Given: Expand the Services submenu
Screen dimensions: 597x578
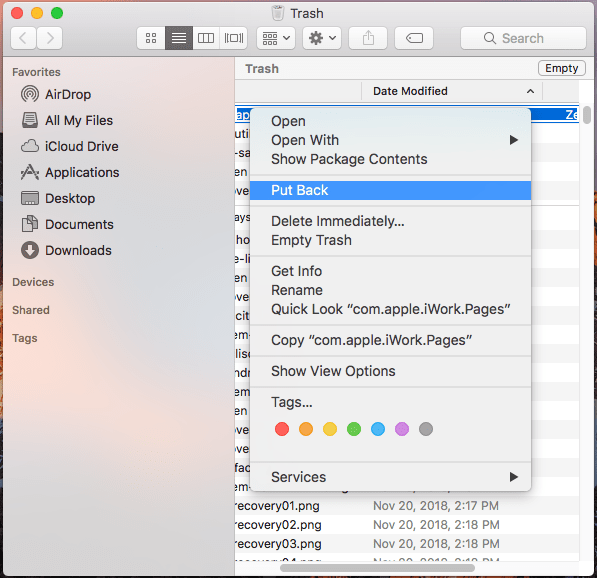Looking at the screenshot, I should [x=390, y=477].
